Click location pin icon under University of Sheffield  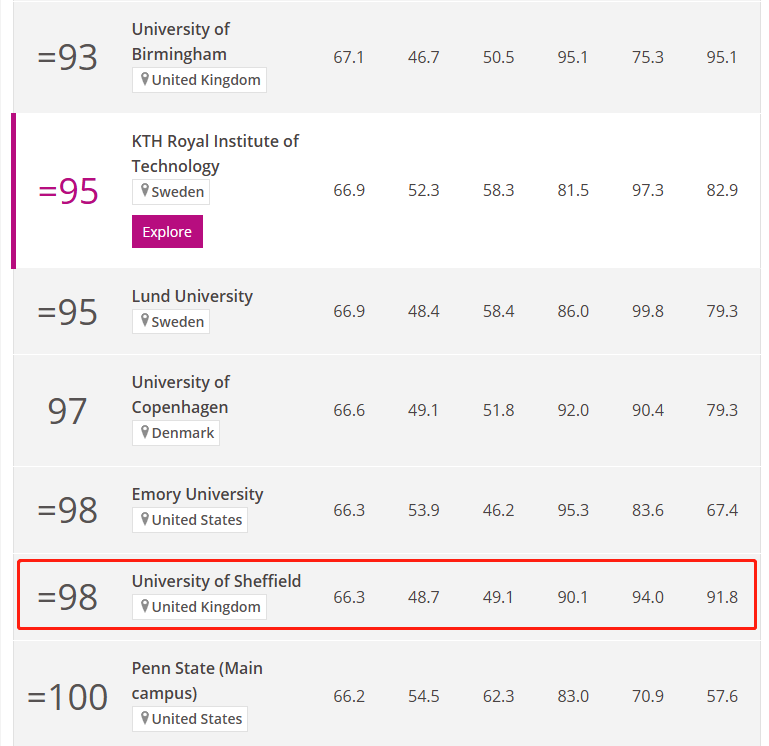[145, 606]
